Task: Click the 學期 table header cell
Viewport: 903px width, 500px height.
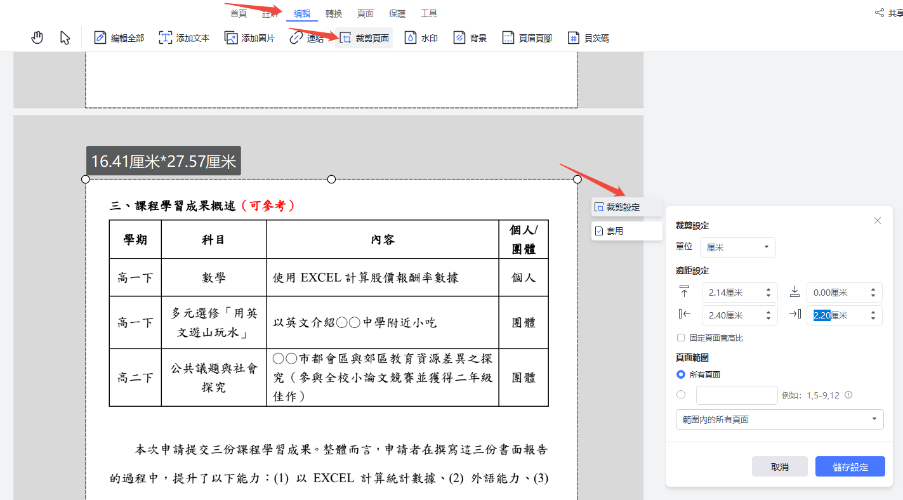Action: coord(135,239)
